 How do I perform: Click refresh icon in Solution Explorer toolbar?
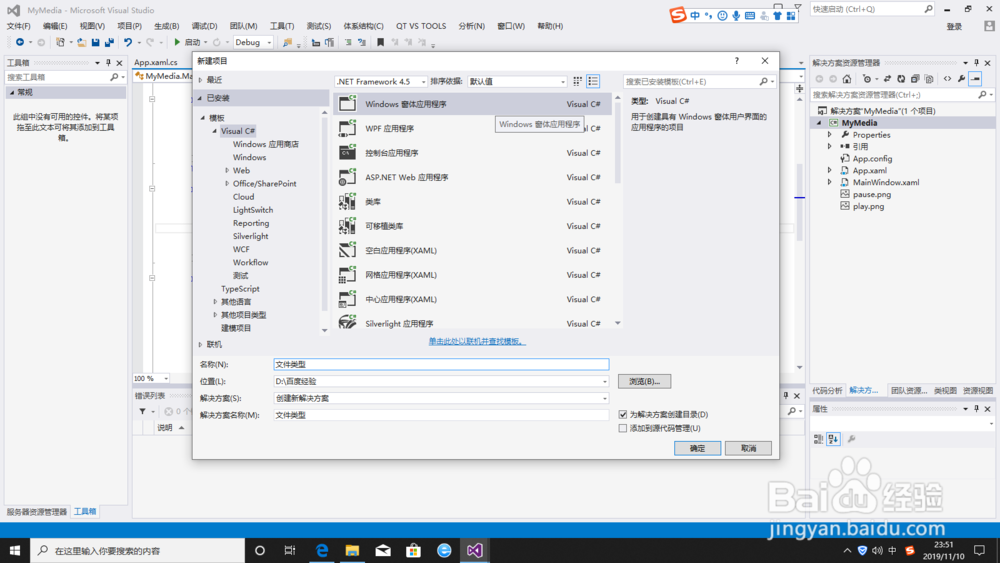(901, 79)
